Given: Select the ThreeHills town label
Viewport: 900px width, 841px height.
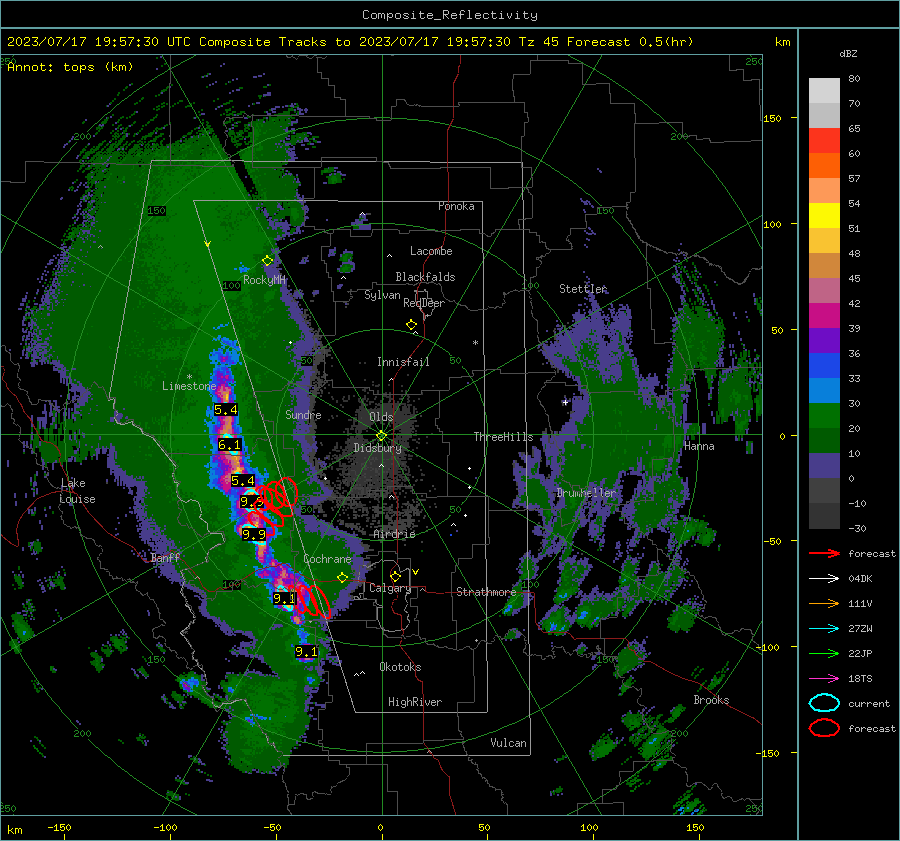Looking at the screenshot, I should pyautogui.click(x=503, y=437).
